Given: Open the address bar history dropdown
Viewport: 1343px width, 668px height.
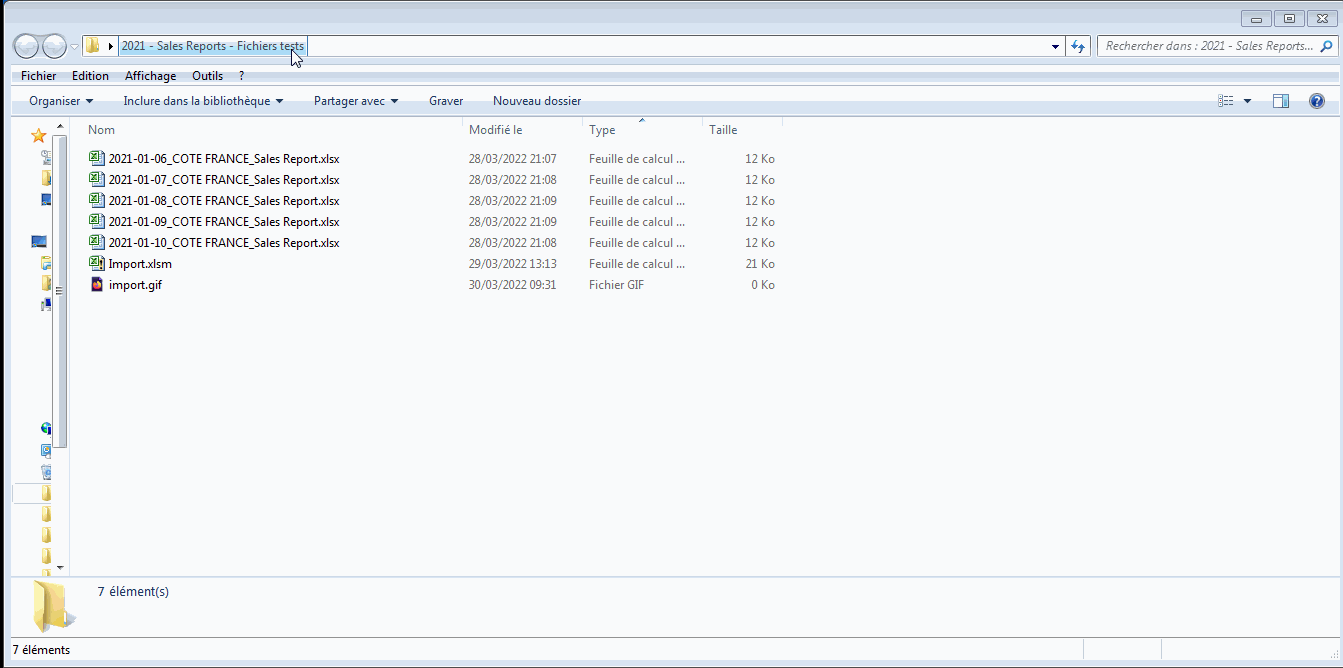Looking at the screenshot, I should coord(1056,46).
